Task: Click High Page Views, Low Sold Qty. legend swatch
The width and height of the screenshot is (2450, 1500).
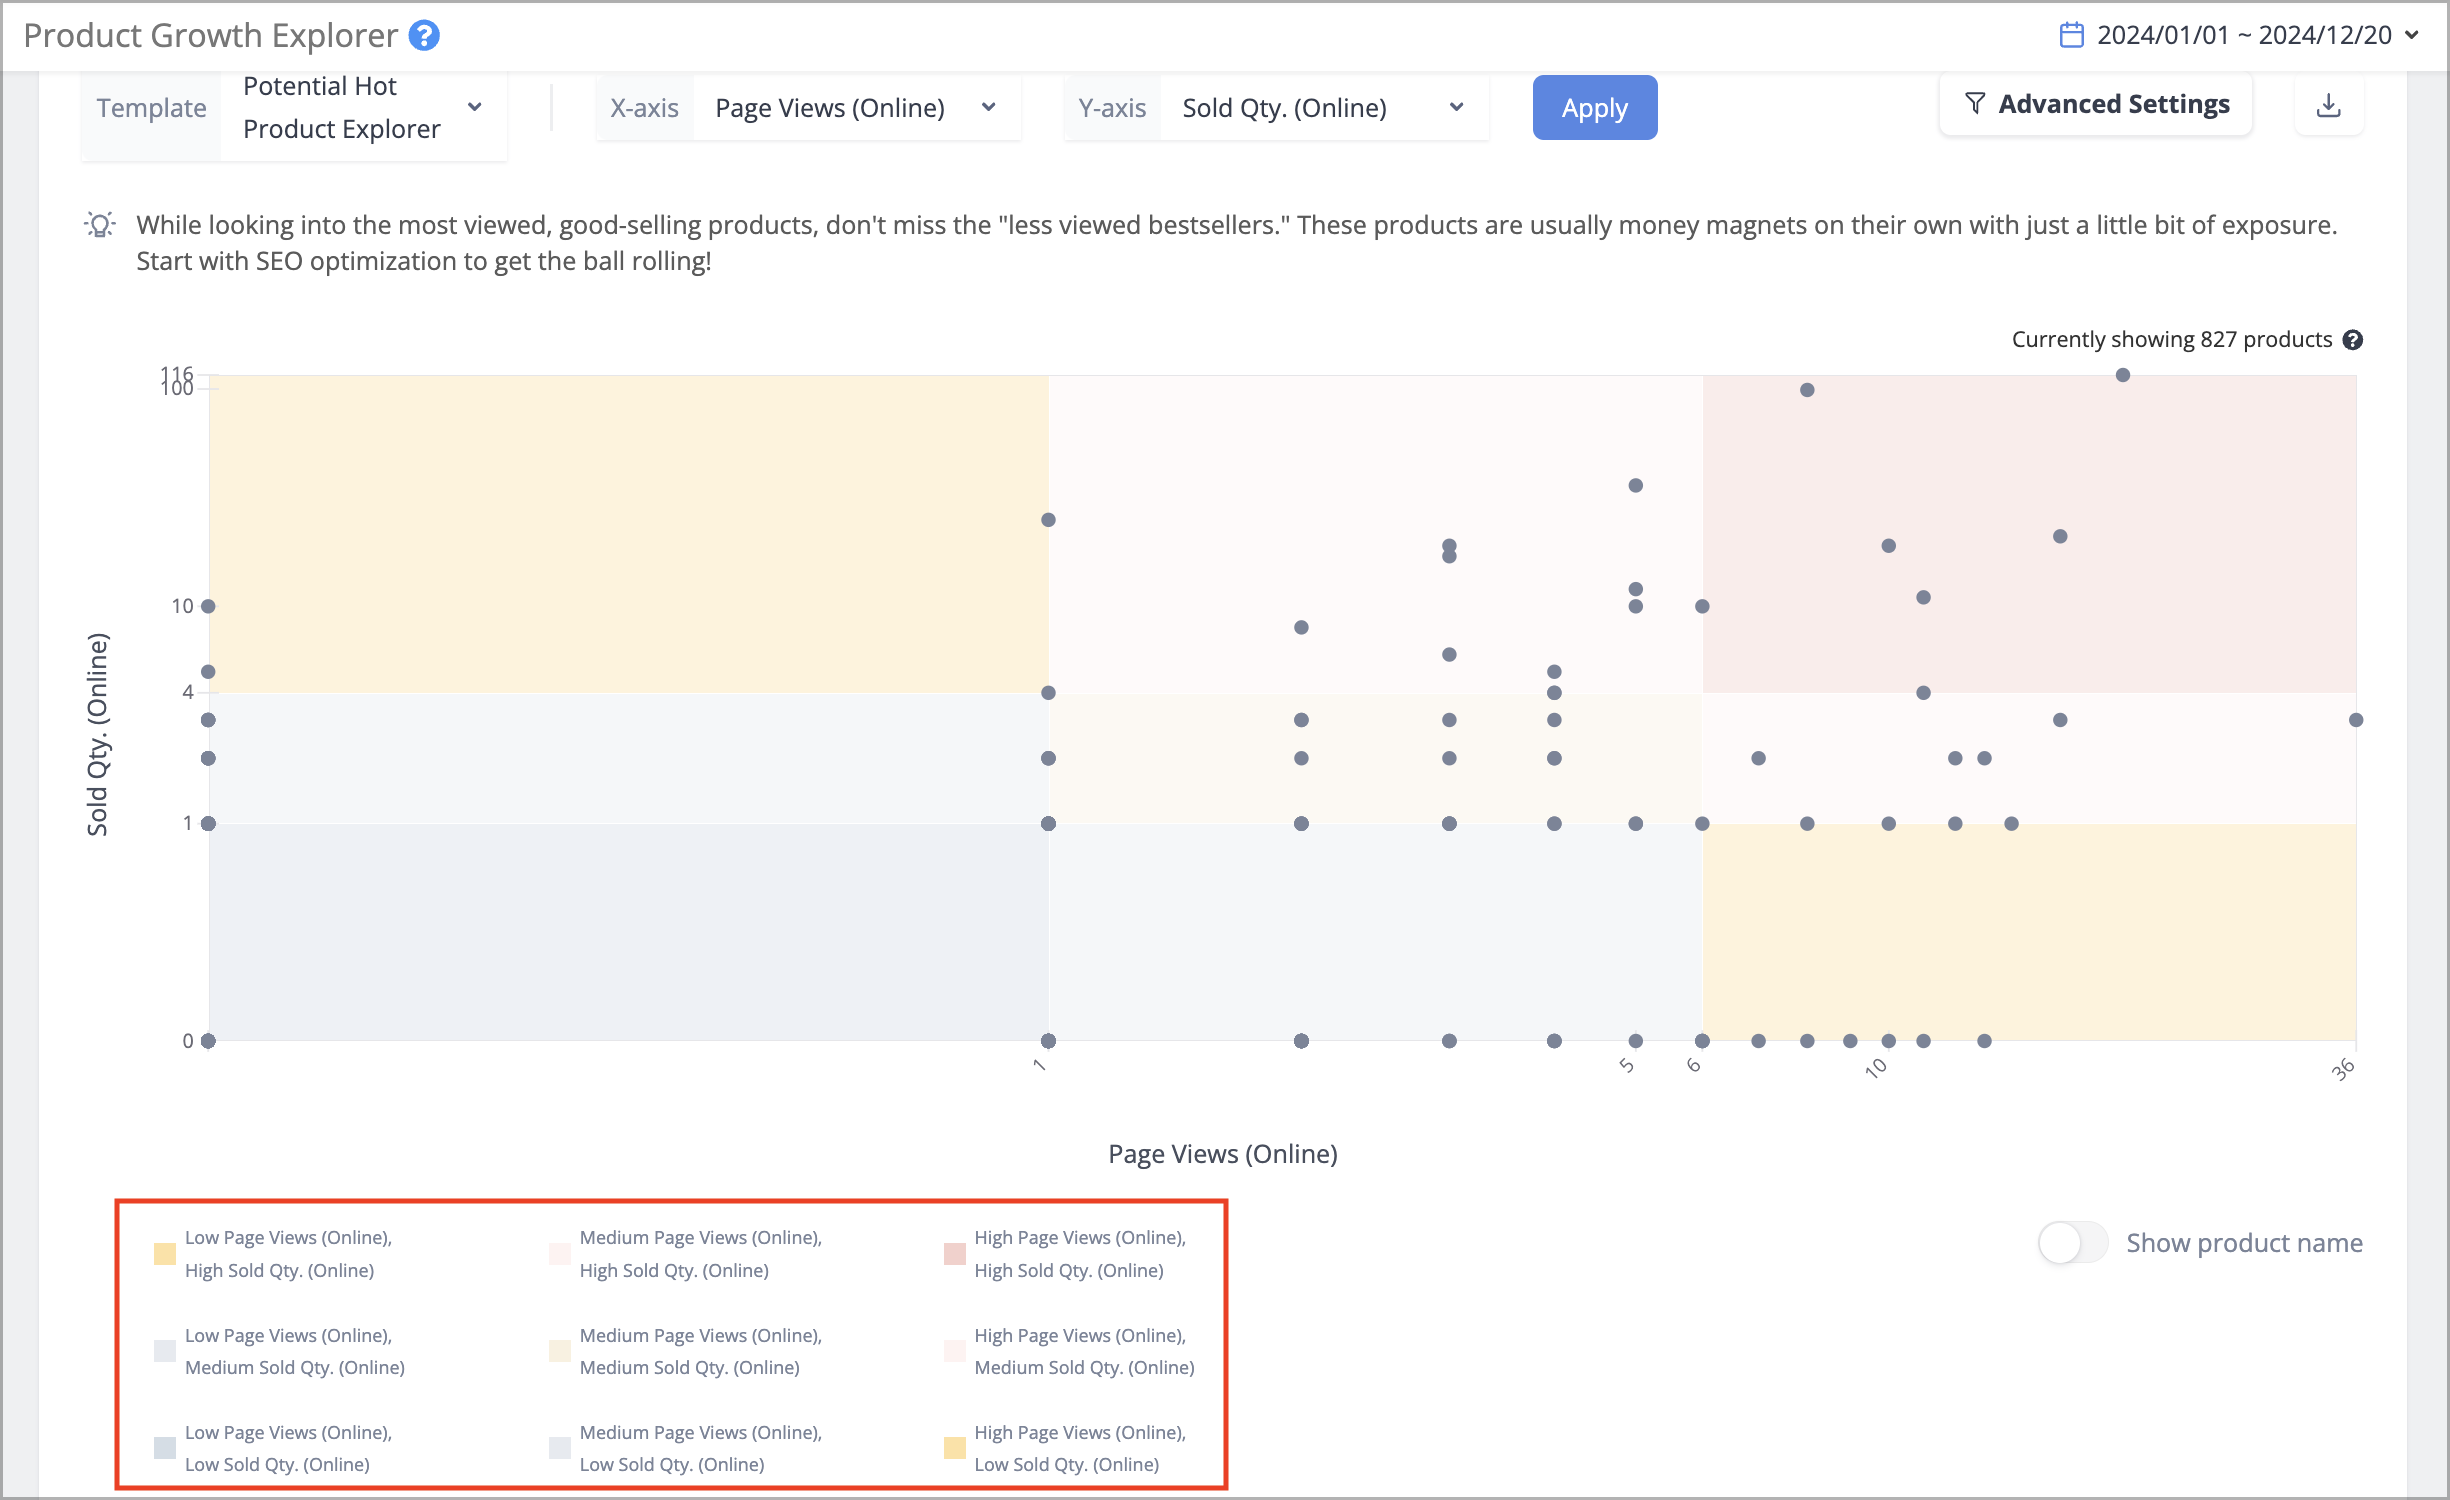Action: click(x=955, y=1448)
